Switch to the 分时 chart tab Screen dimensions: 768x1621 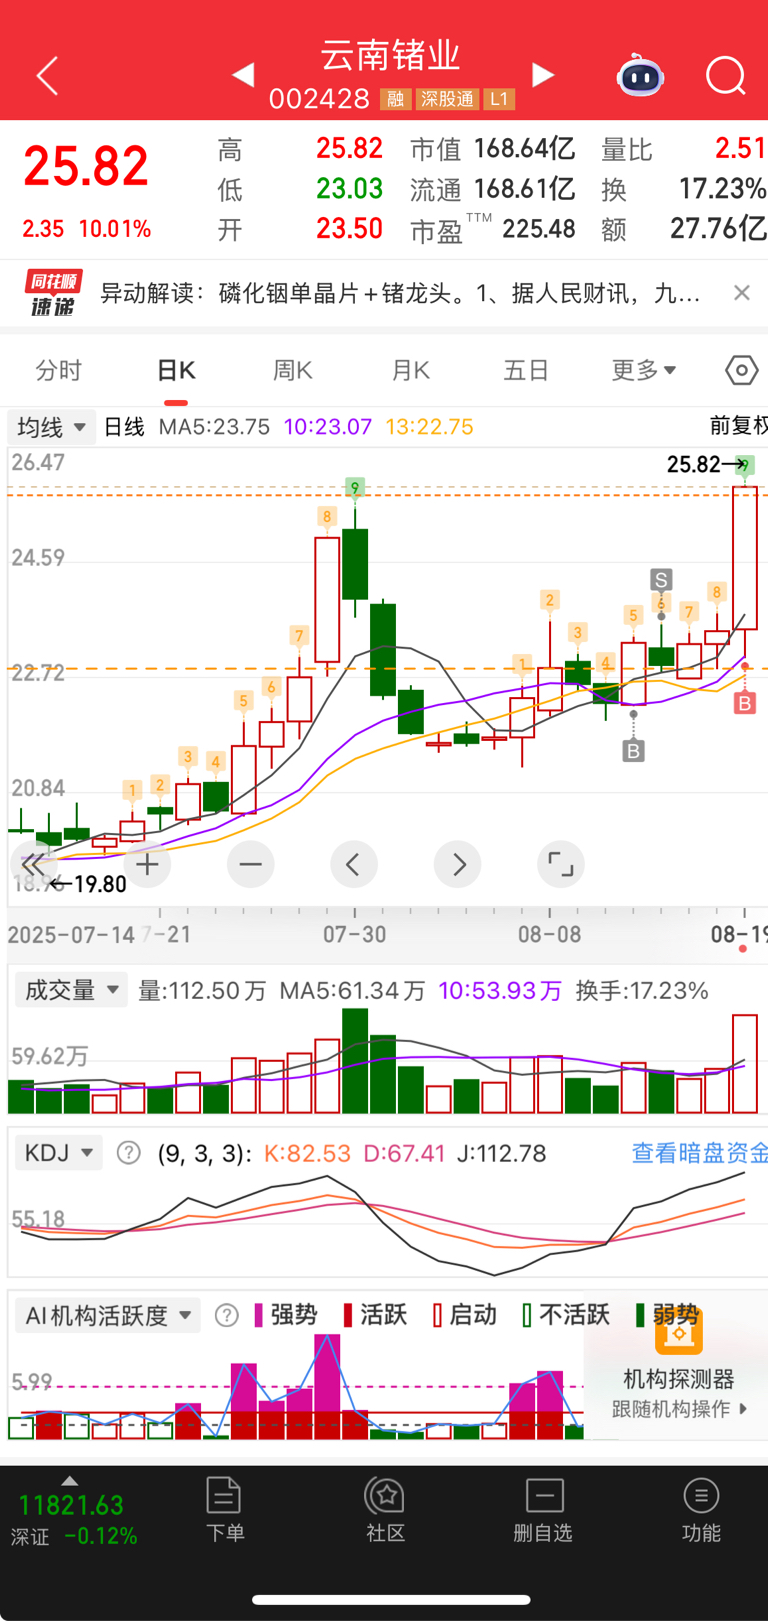click(x=58, y=371)
